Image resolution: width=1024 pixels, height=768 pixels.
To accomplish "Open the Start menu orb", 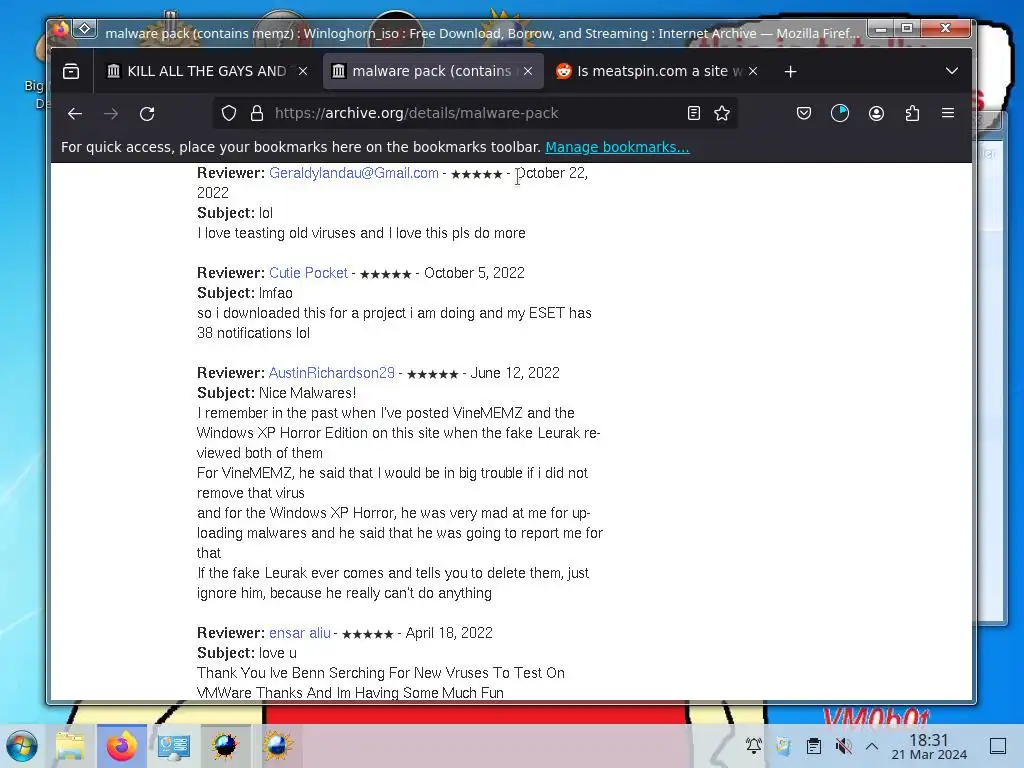I will coord(22,746).
